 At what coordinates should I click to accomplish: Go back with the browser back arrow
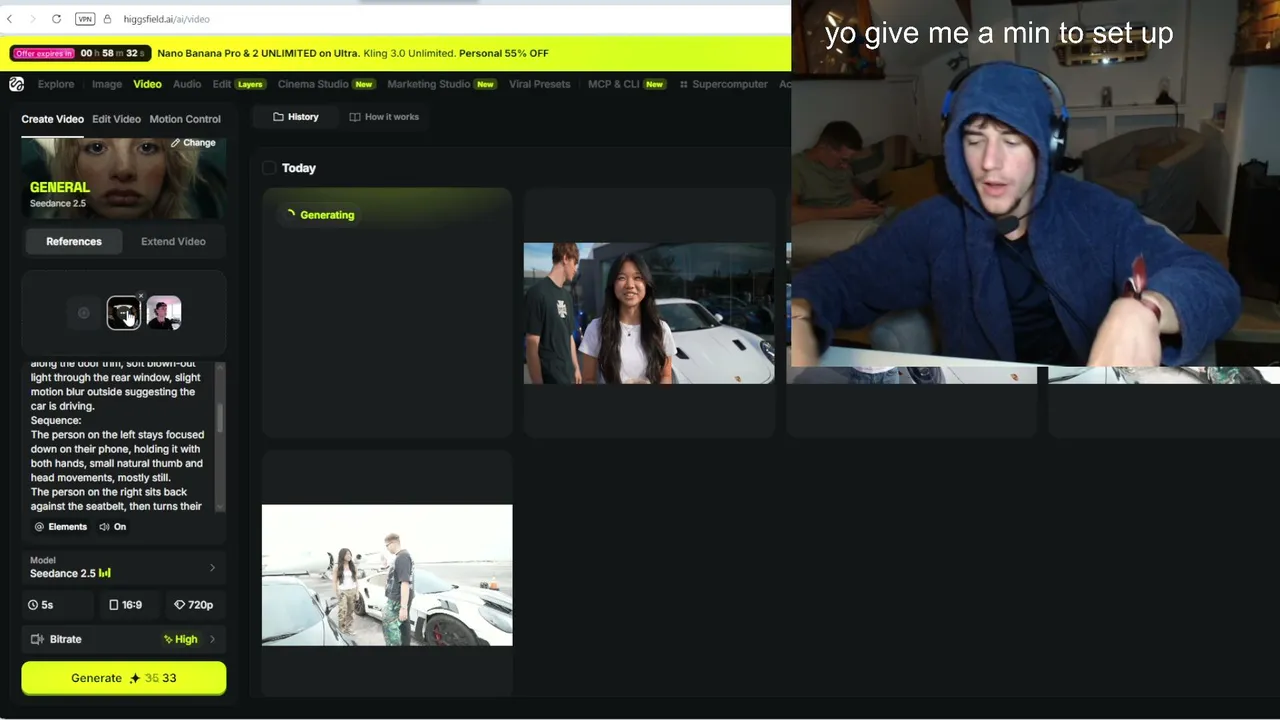pyautogui.click(x=10, y=19)
